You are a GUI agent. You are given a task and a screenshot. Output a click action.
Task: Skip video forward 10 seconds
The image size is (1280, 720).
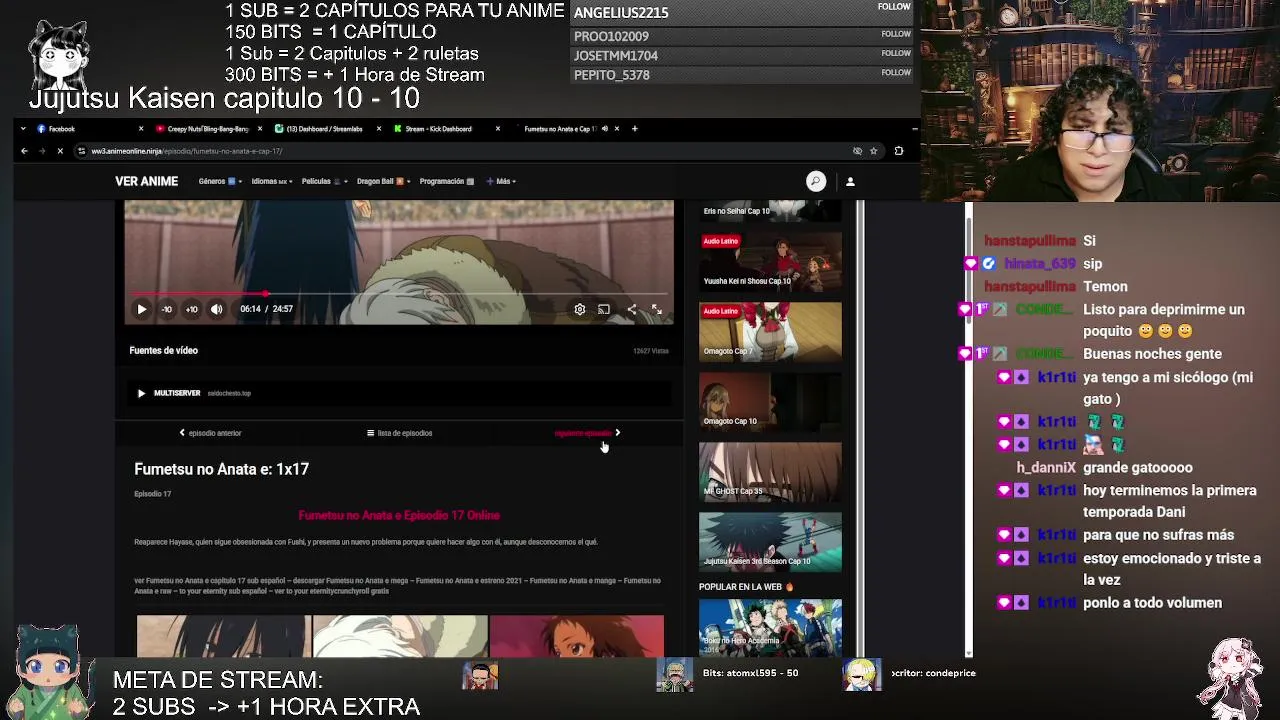pos(191,309)
